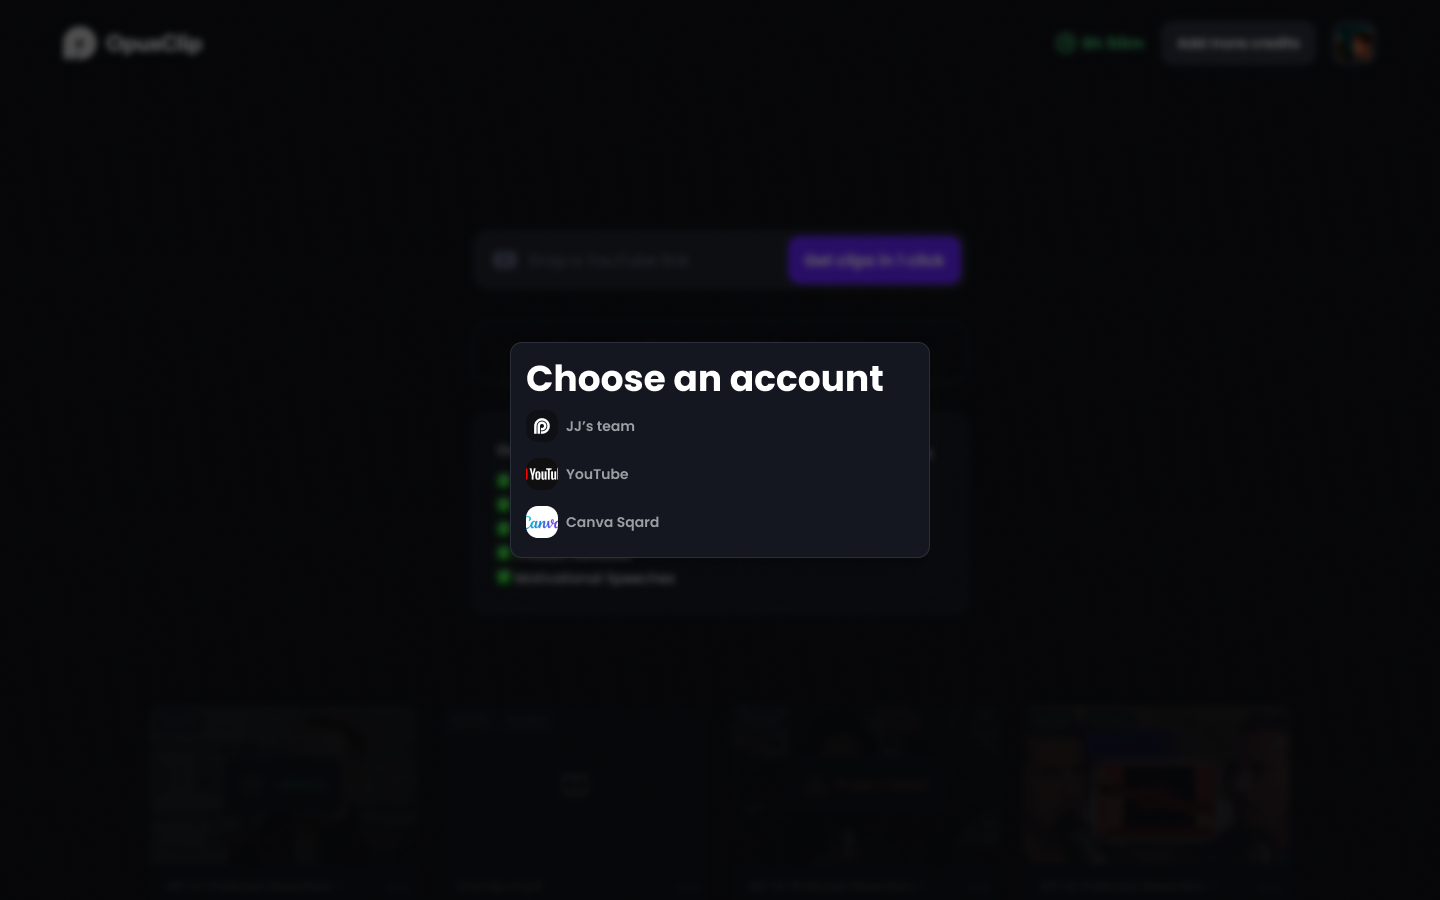Select the green credits timer icon
The width and height of the screenshot is (1440, 900).
tap(1066, 43)
